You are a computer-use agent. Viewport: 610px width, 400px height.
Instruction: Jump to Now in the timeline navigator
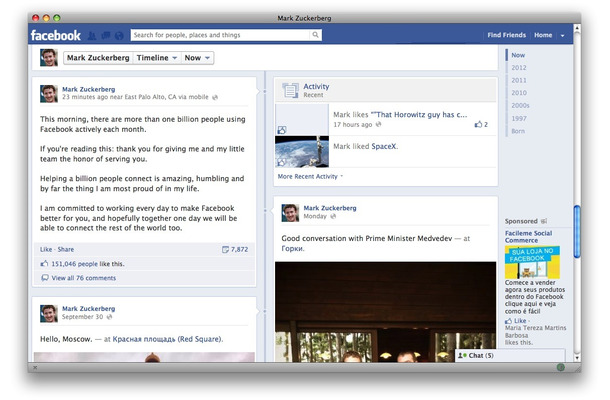tap(518, 55)
